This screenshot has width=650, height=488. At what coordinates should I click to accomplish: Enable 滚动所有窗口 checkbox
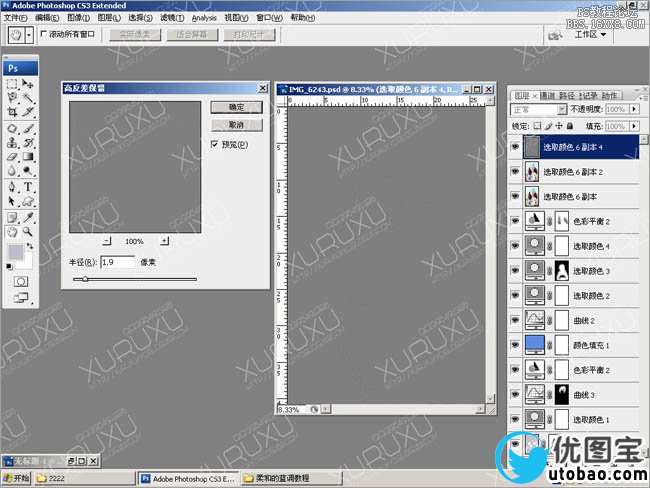tap(44, 33)
